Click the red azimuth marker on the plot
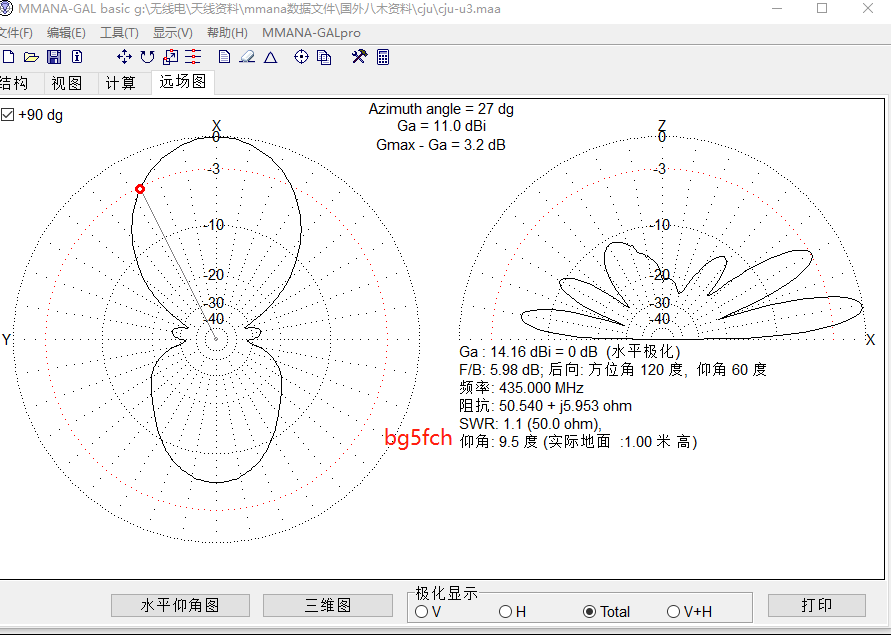Image resolution: width=891 pixels, height=635 pixels. (x=140, y=189)
